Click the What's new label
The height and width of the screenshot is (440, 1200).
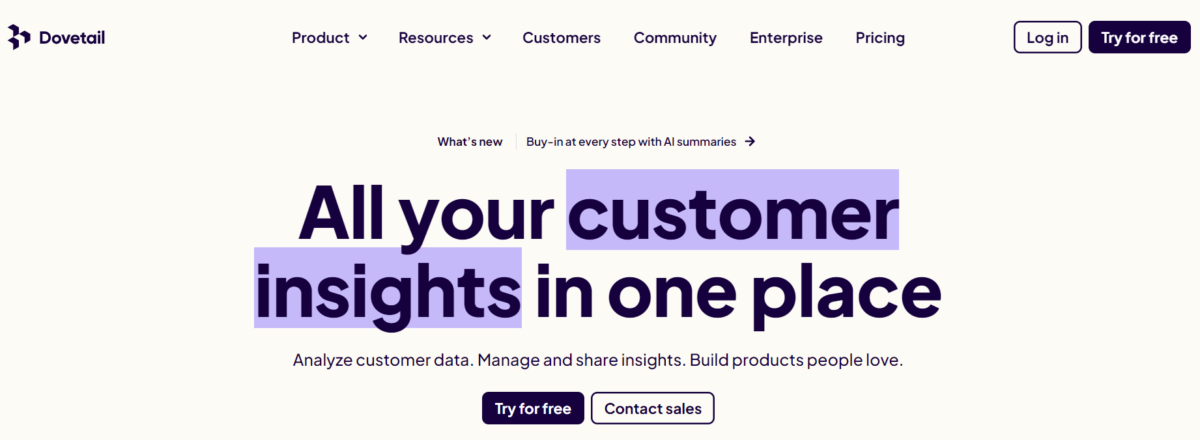tap(470, 142)
